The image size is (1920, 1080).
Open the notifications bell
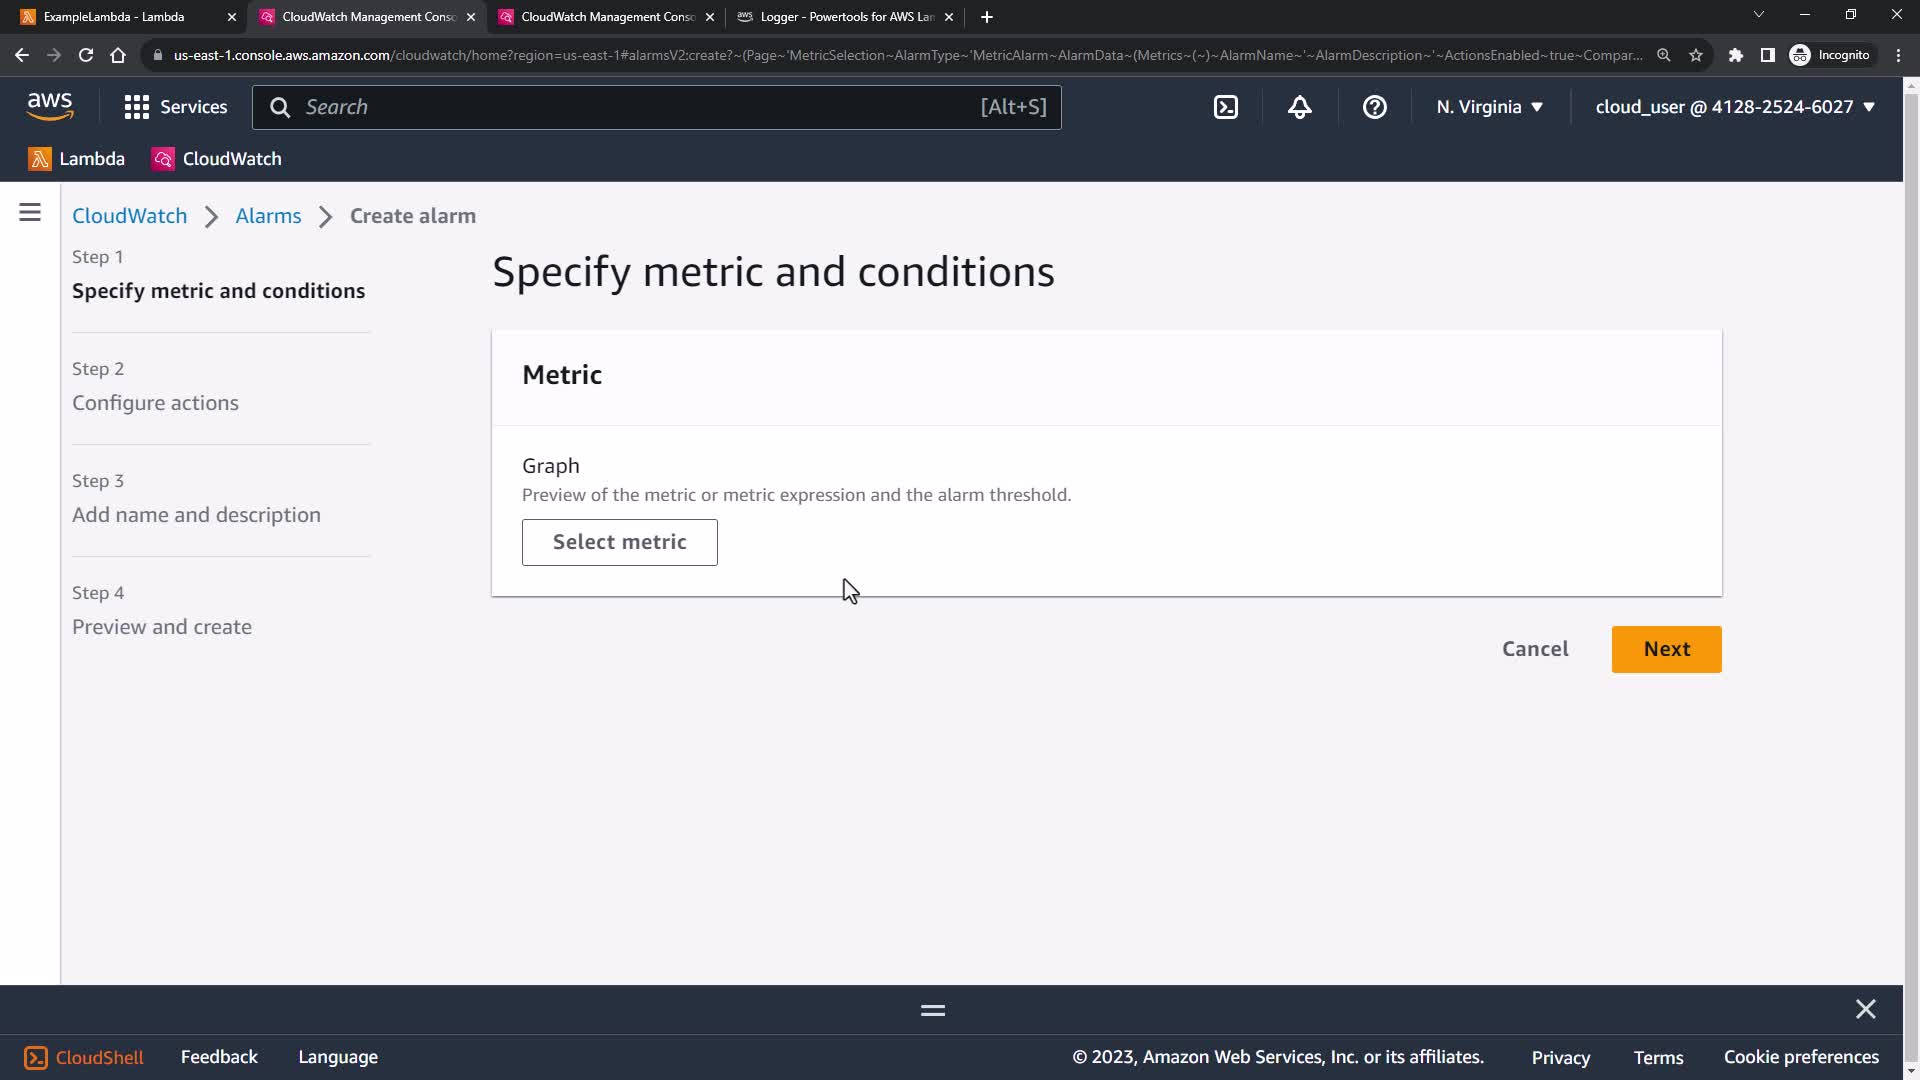(x=1299, y=107)
